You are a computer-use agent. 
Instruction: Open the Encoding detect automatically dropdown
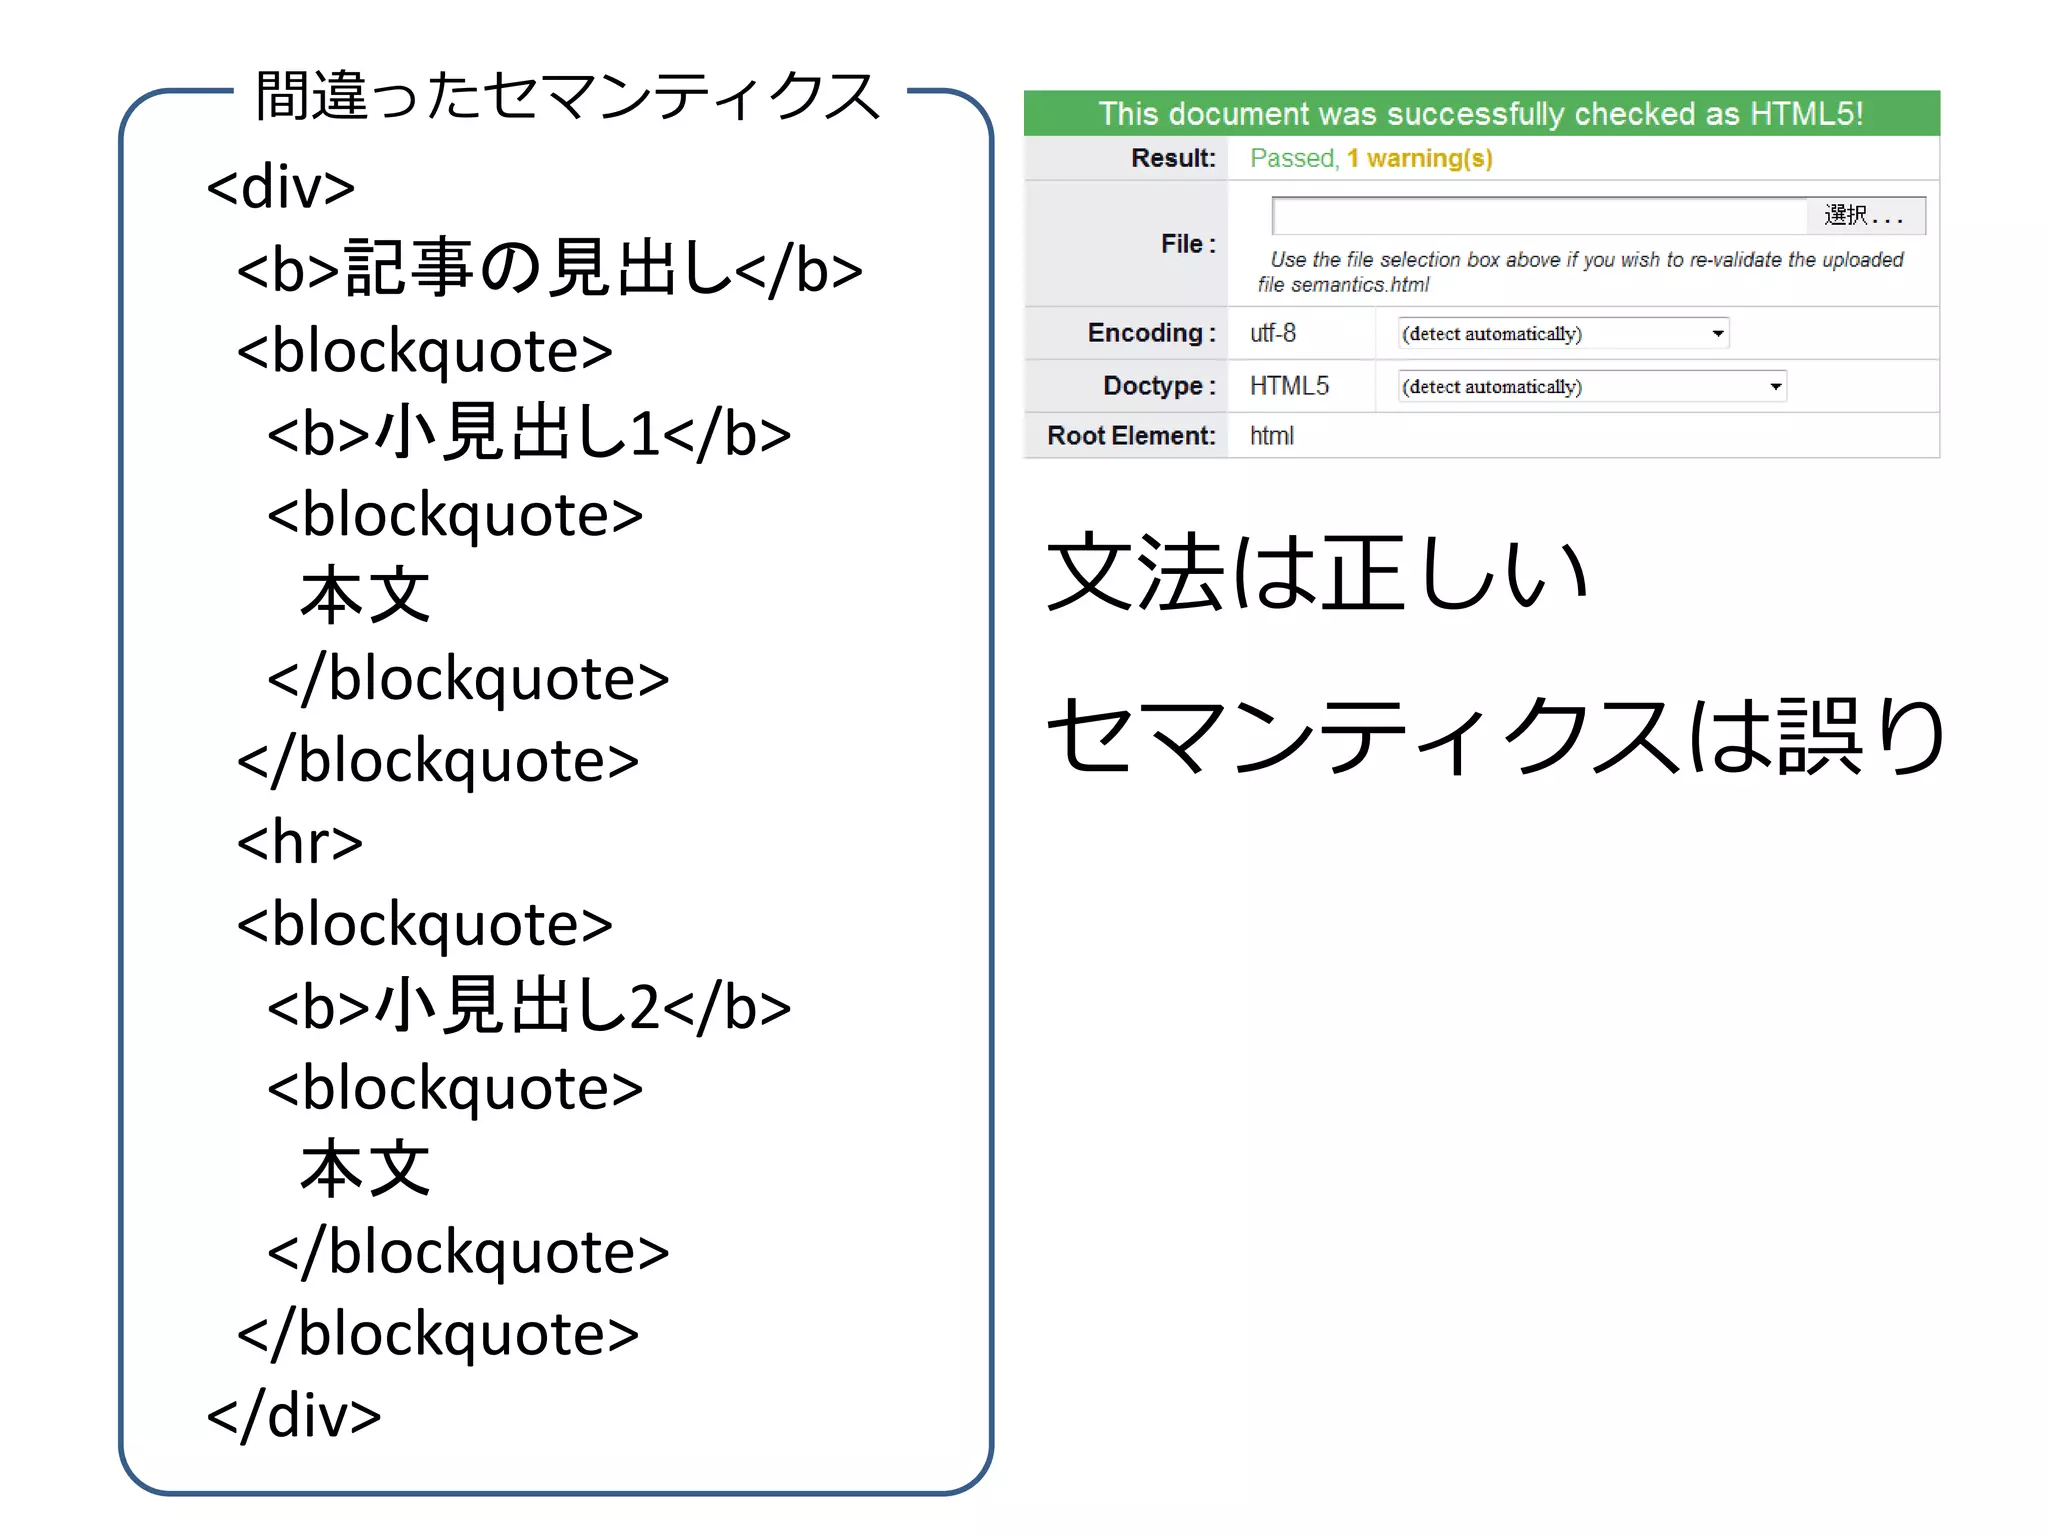tap(1564, 333)
